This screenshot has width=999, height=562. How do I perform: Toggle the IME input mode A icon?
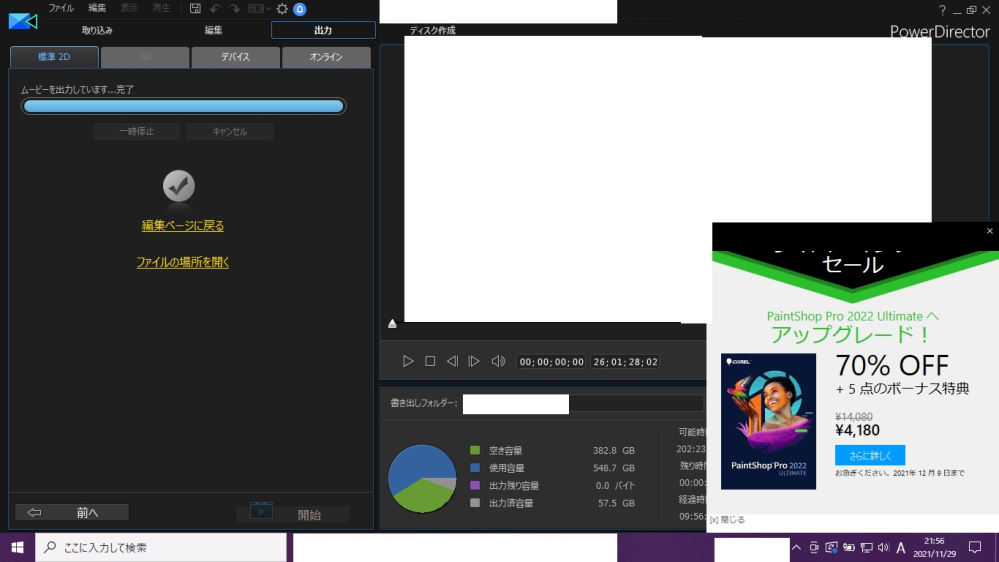(x=900, y=547)
